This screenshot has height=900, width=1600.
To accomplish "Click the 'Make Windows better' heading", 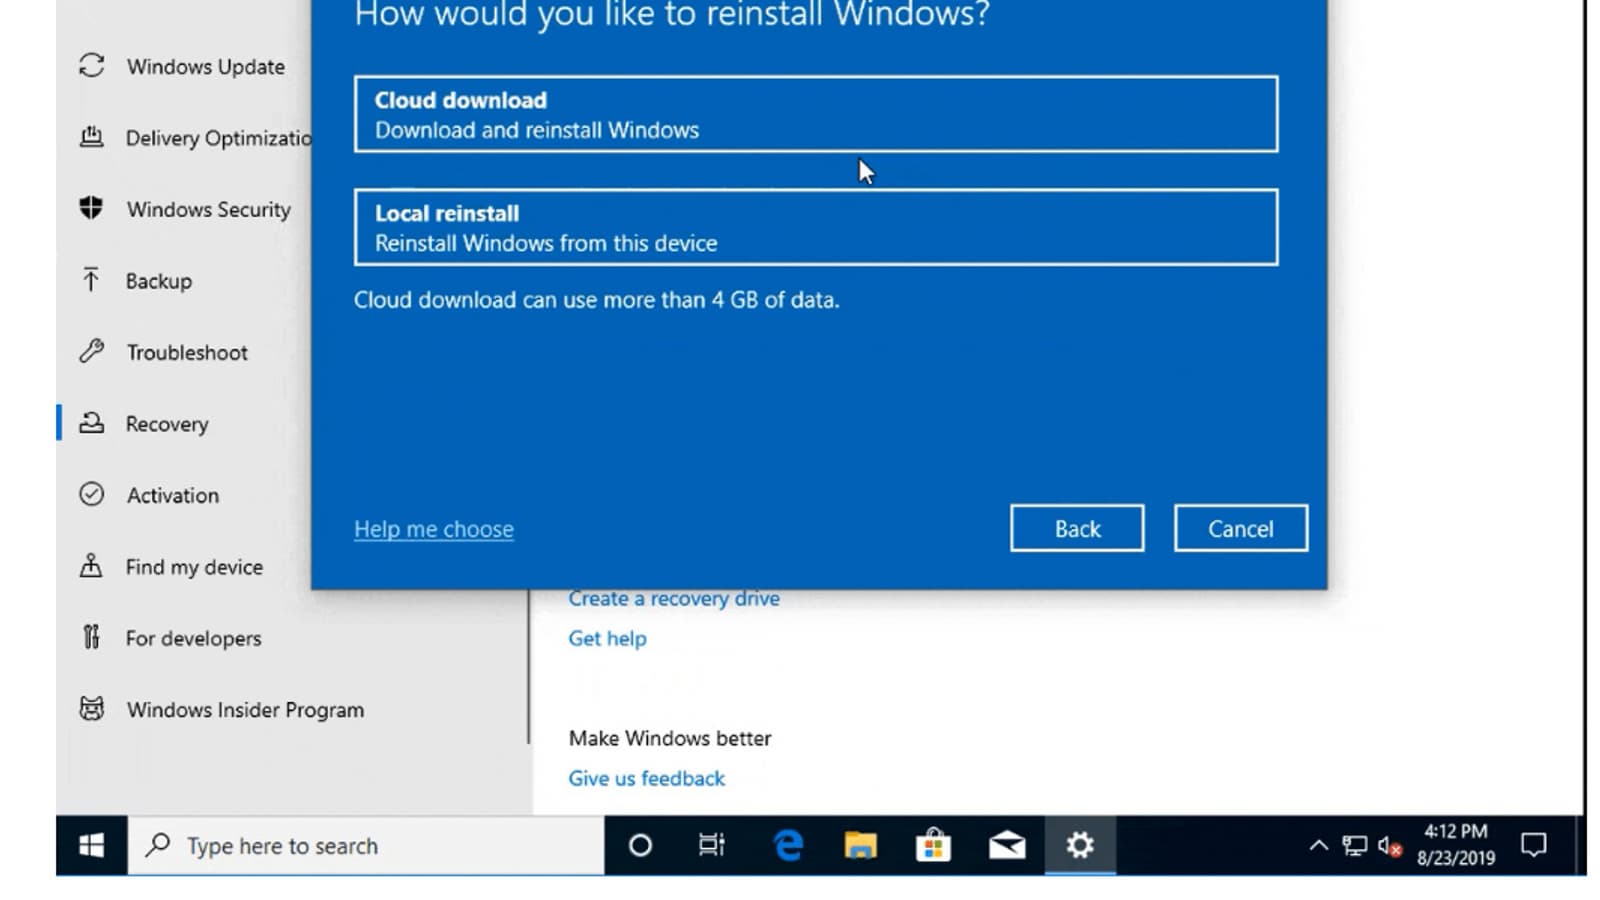I will [670, 738].
